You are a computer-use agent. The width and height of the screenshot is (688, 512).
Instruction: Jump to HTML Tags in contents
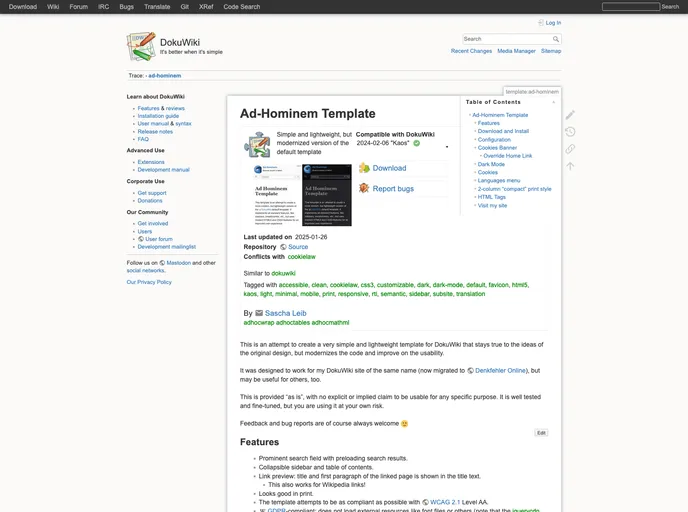tap(491, 197)
